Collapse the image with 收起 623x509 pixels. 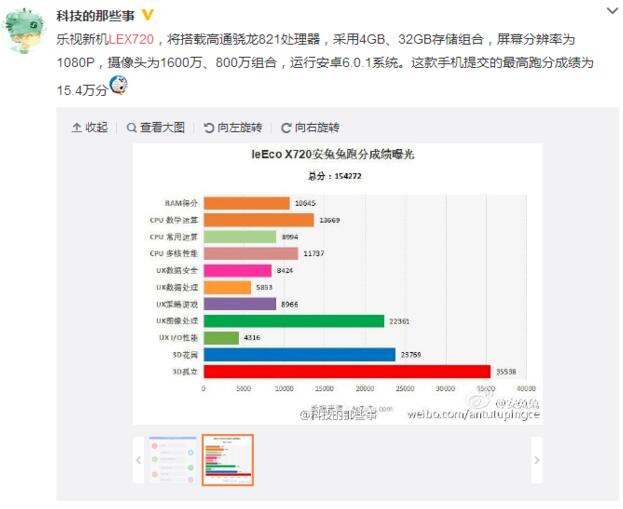click(90, 128)
